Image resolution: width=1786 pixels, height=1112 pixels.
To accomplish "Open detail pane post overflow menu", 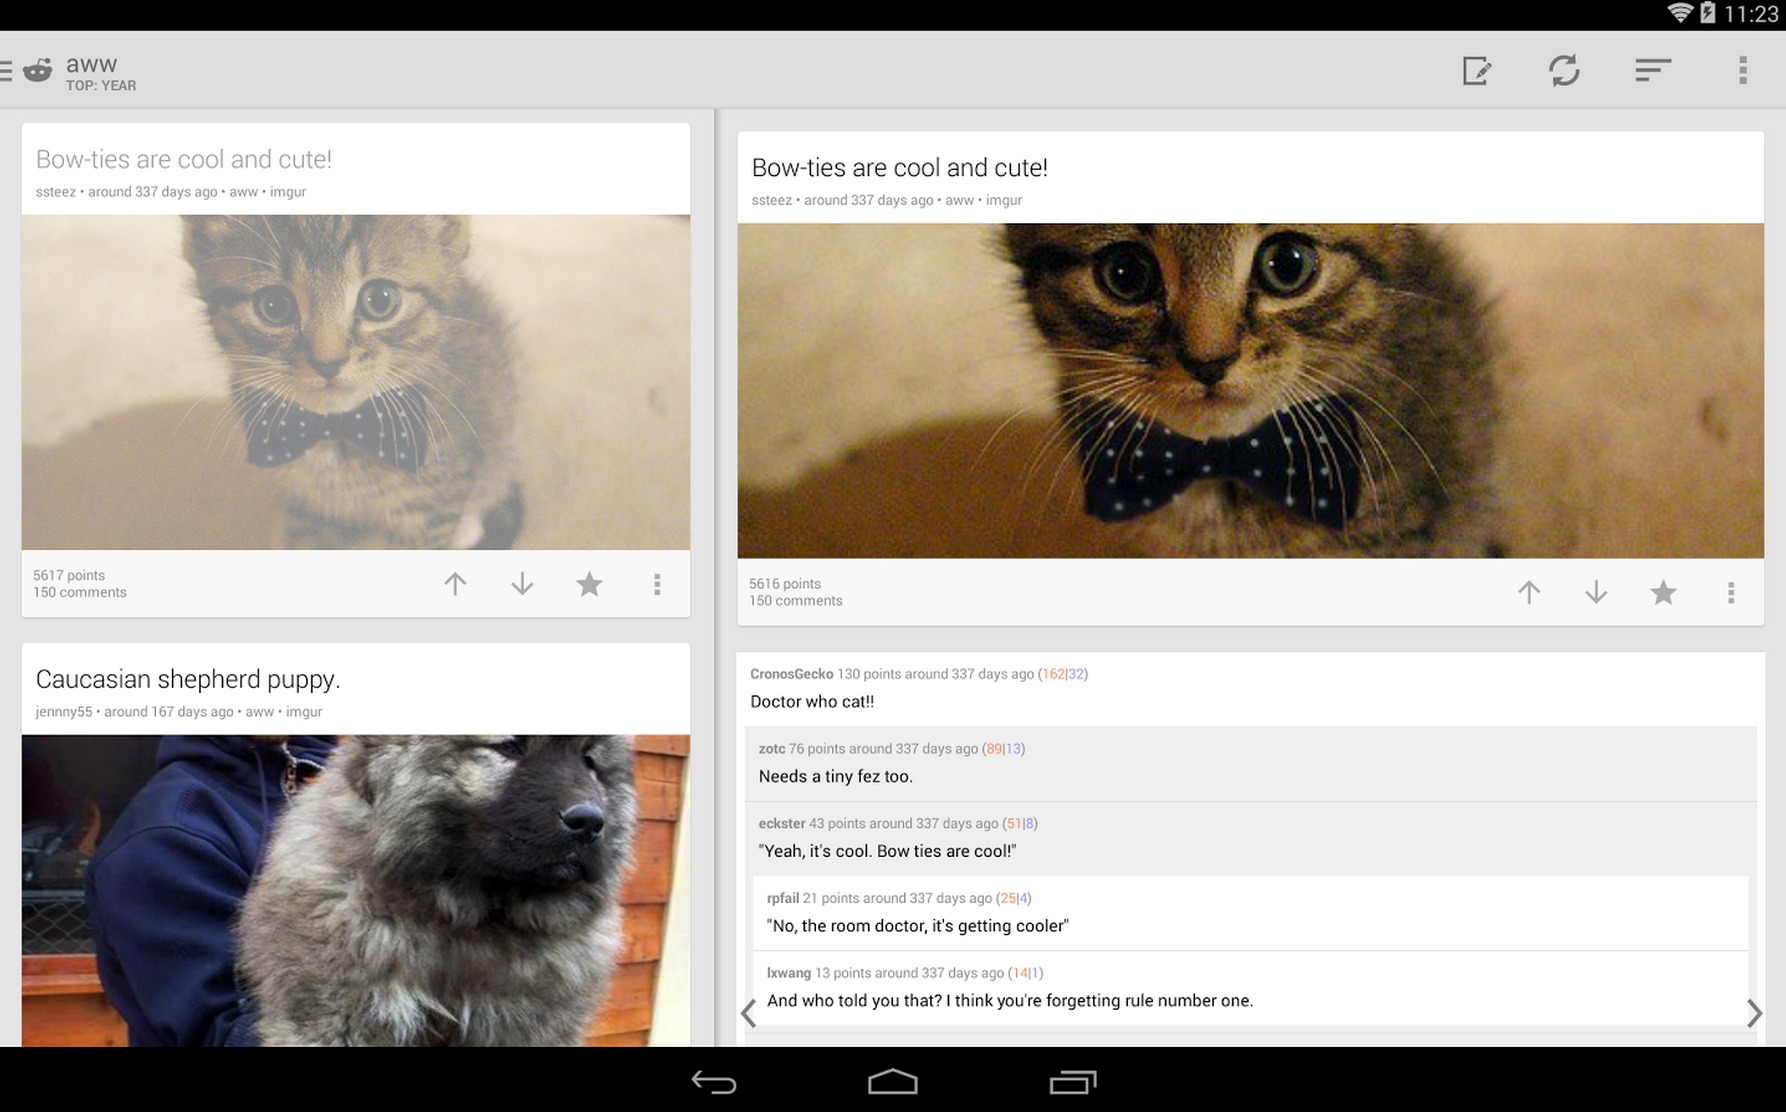I will (1731, 592).
